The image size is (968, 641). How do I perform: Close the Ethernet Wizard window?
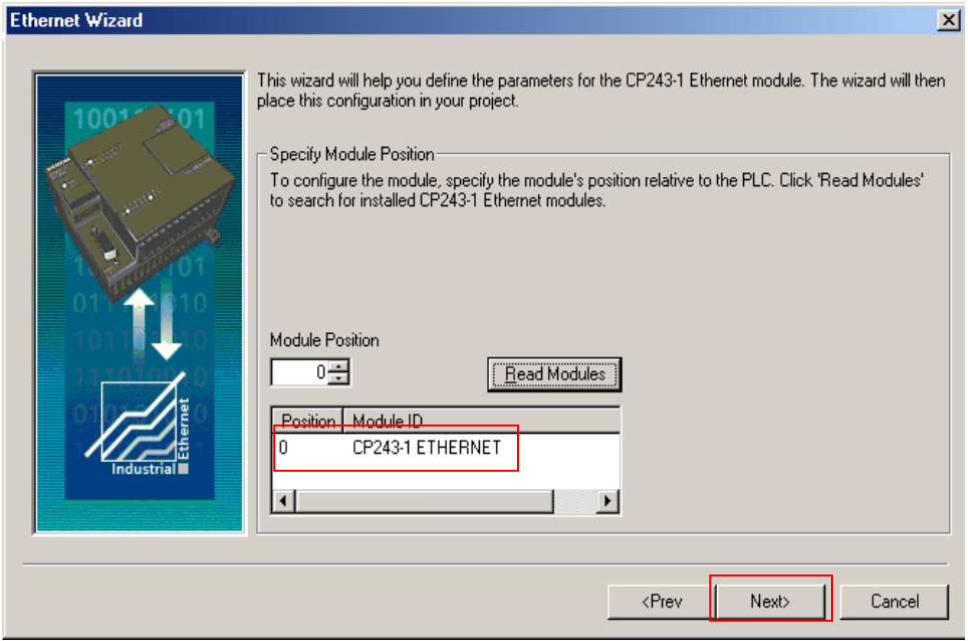point(948,20)
